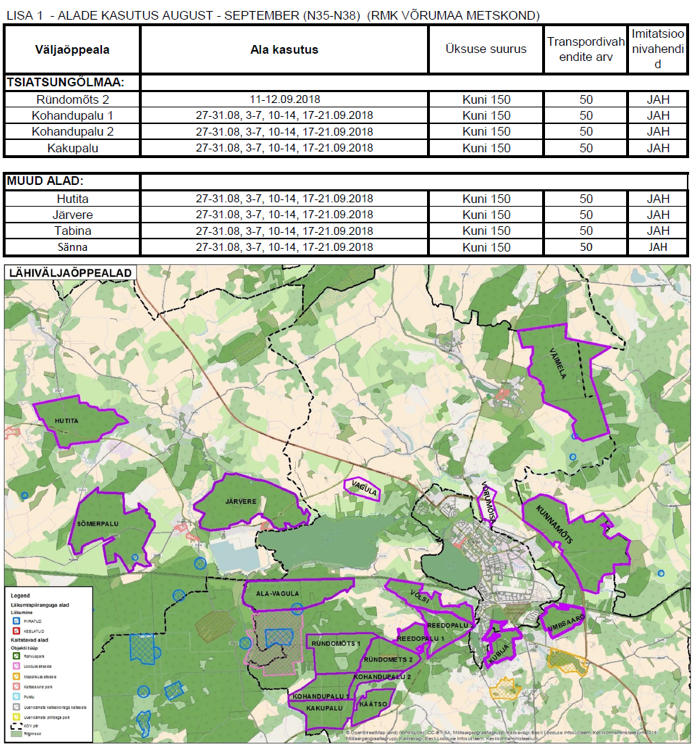The image size is (692, 746).
Task: Click the VÕLSI area label on the map
Action: [x=419, y=598]
